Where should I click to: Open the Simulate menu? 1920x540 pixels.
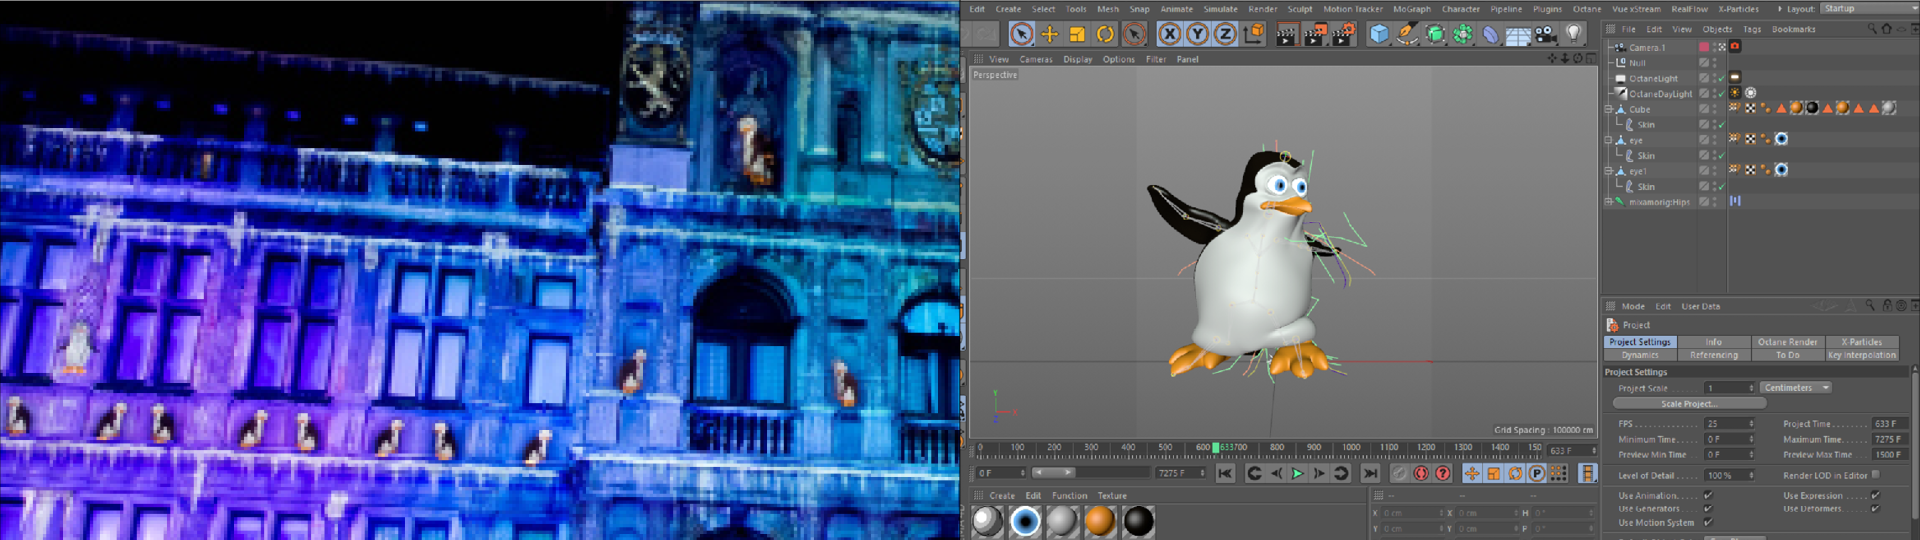[x=1220, y=9]
